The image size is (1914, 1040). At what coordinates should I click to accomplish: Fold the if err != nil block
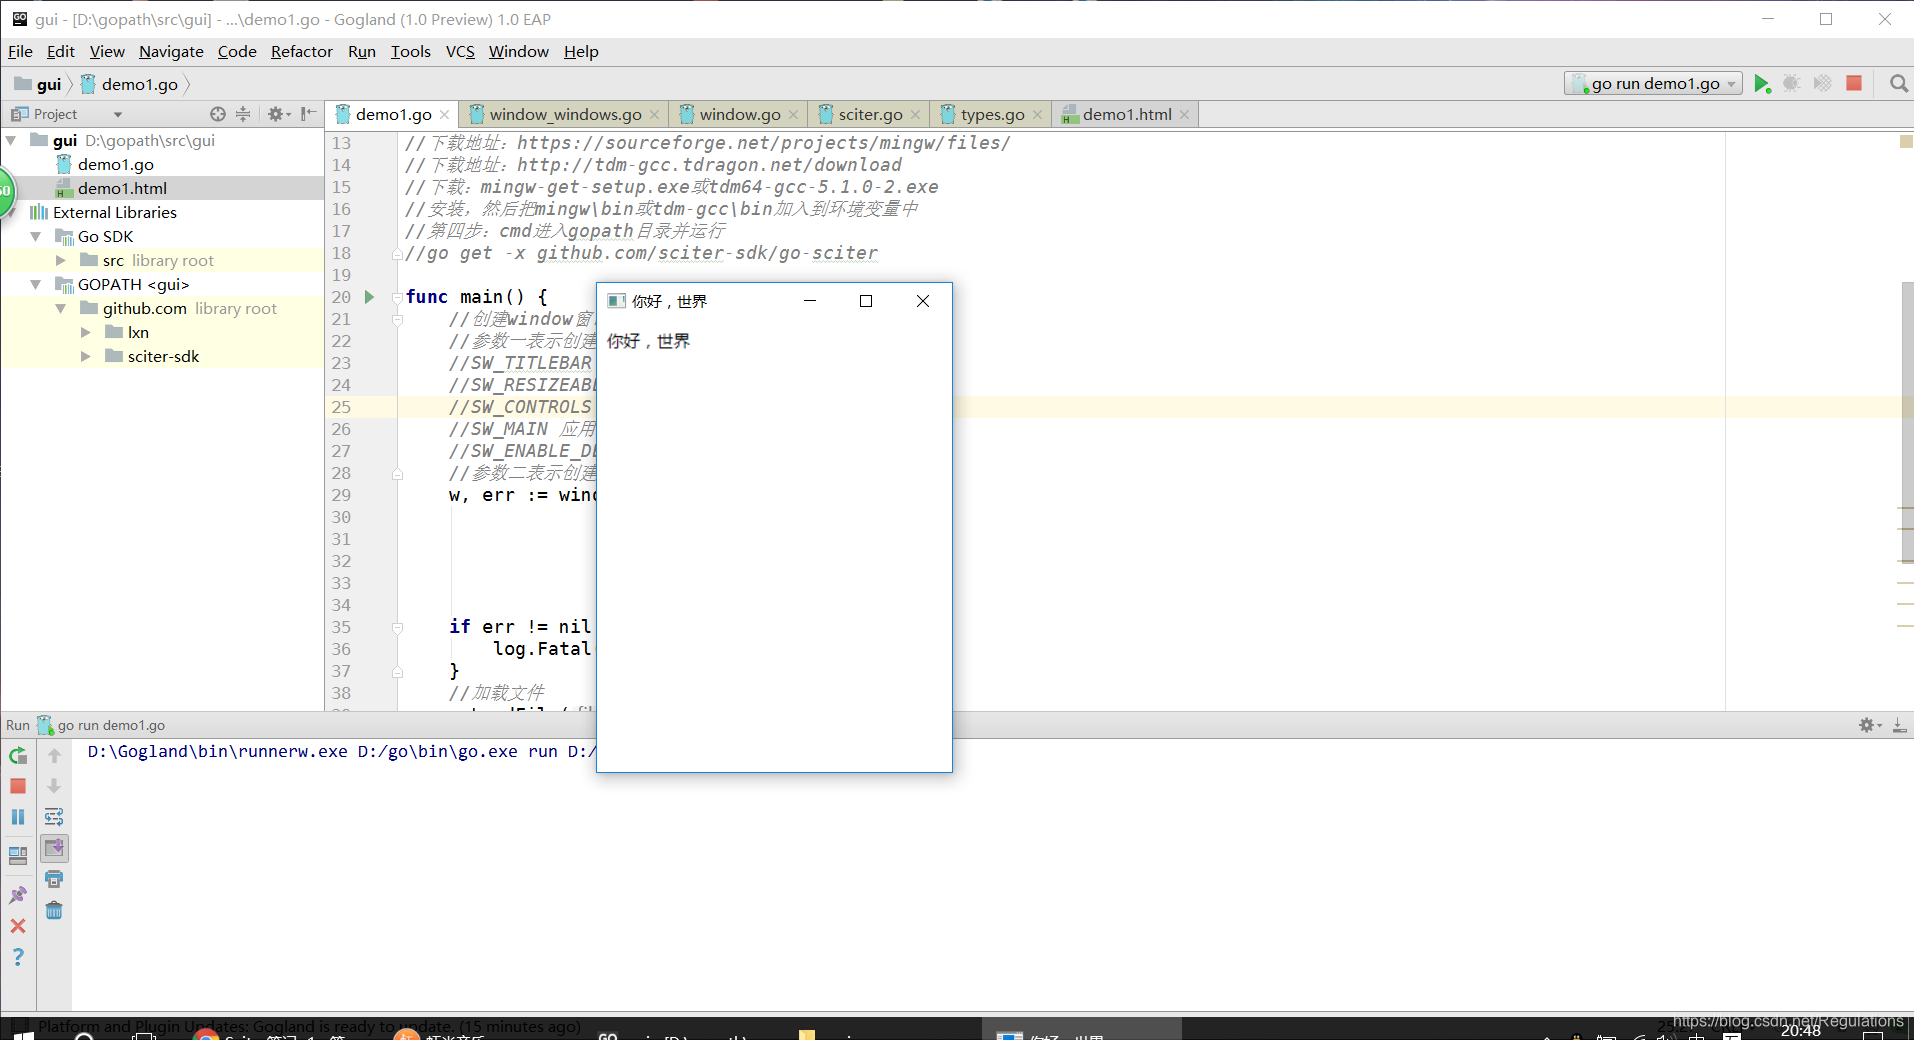point(397,627)
